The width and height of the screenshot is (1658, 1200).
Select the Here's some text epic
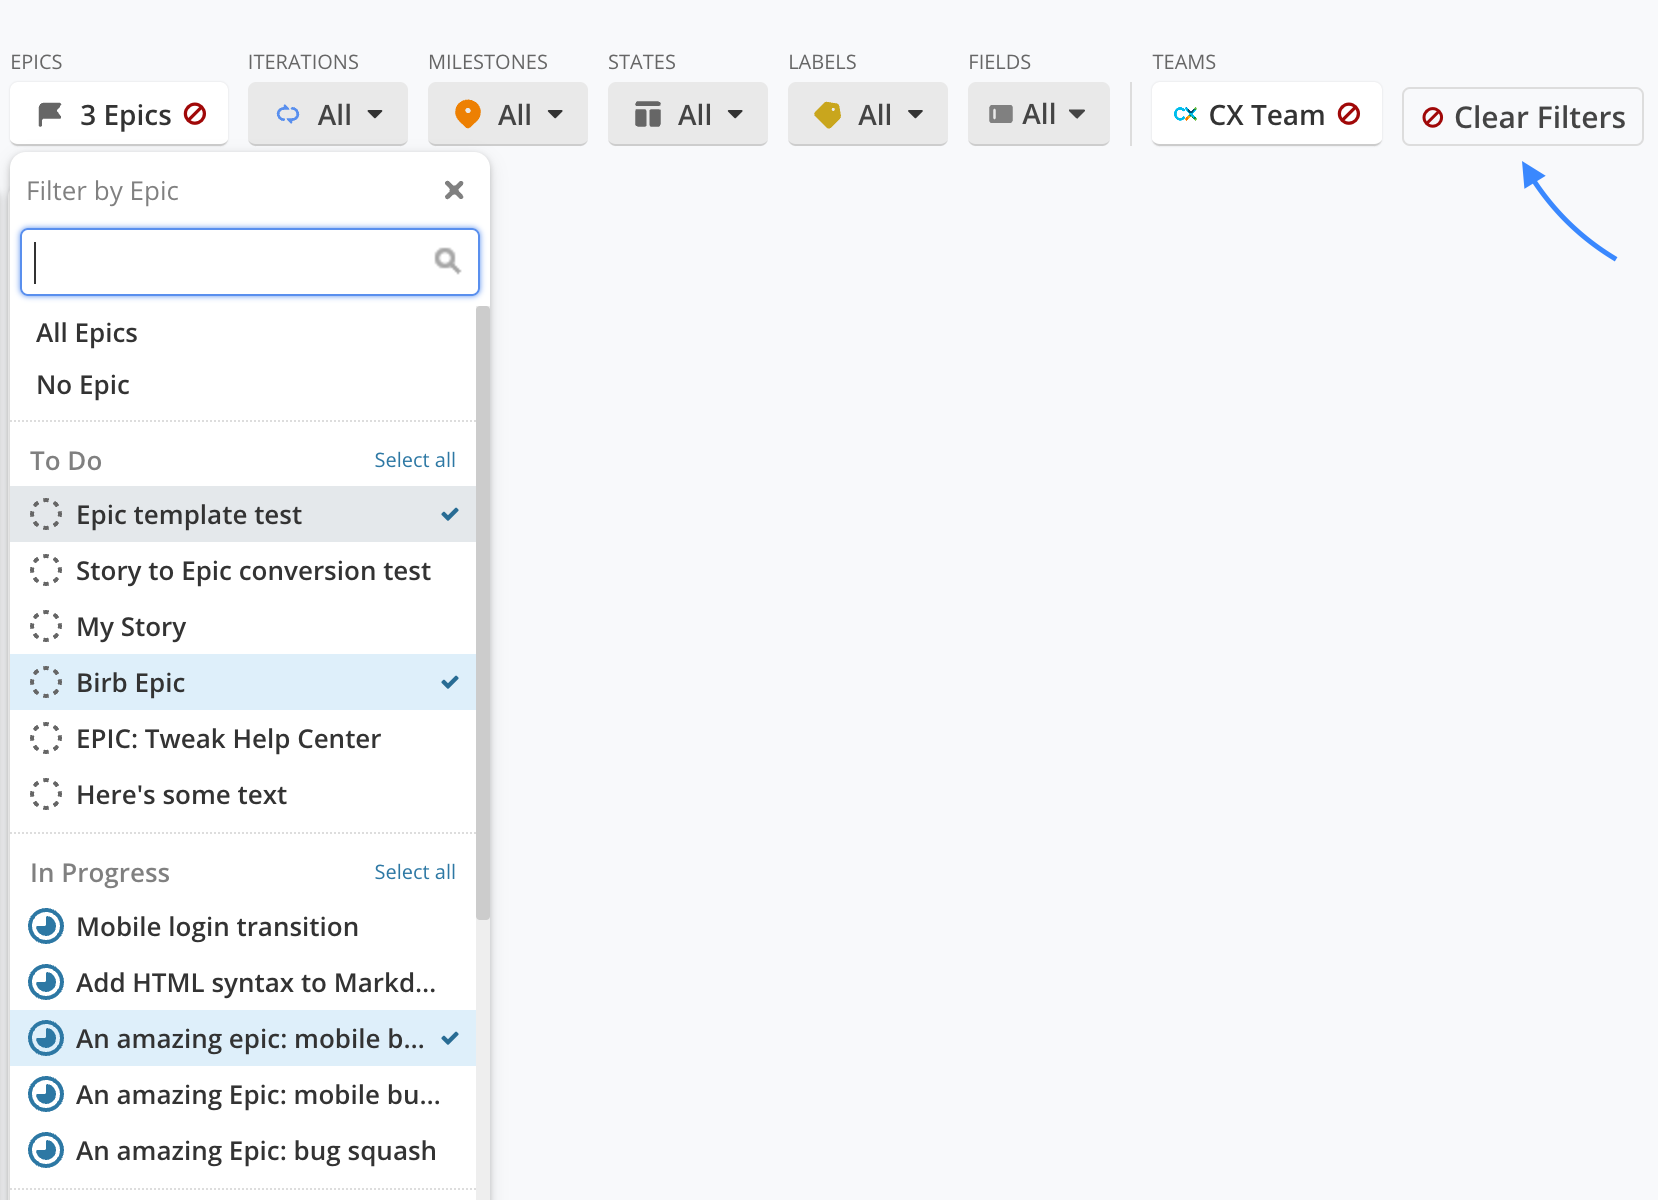243,794
